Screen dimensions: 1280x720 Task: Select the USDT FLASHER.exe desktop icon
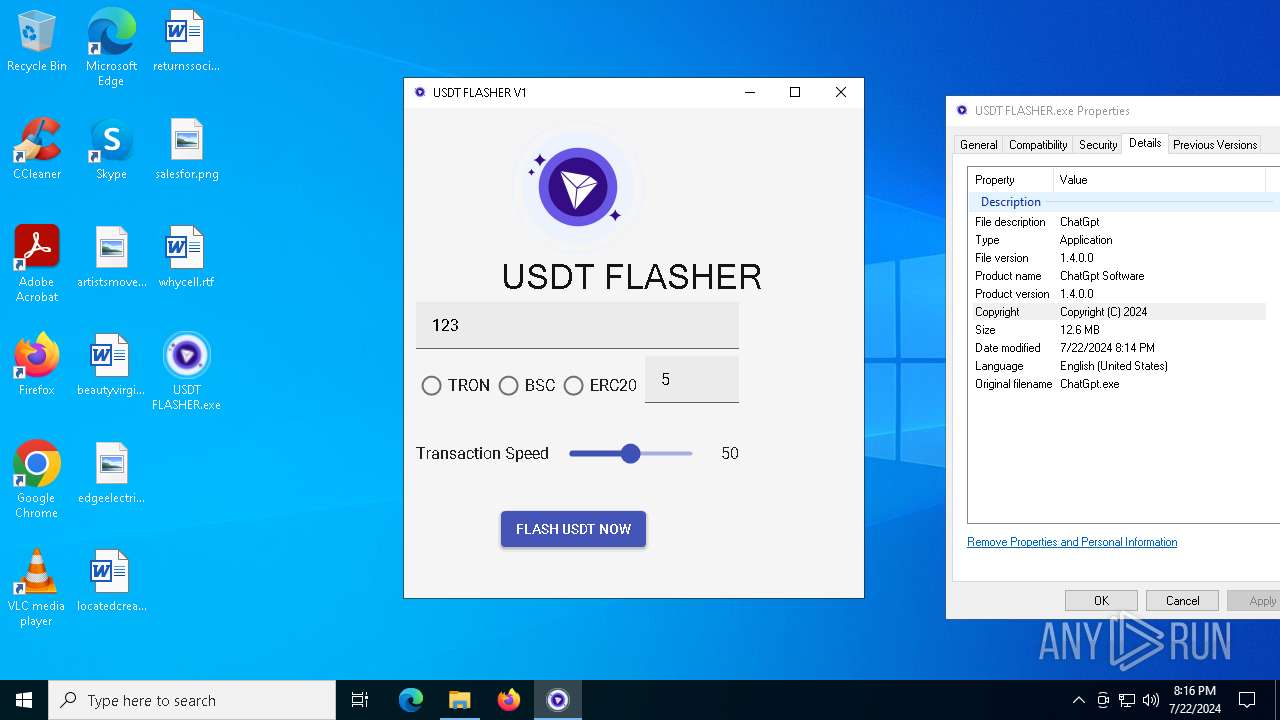(x=186, y=373)
